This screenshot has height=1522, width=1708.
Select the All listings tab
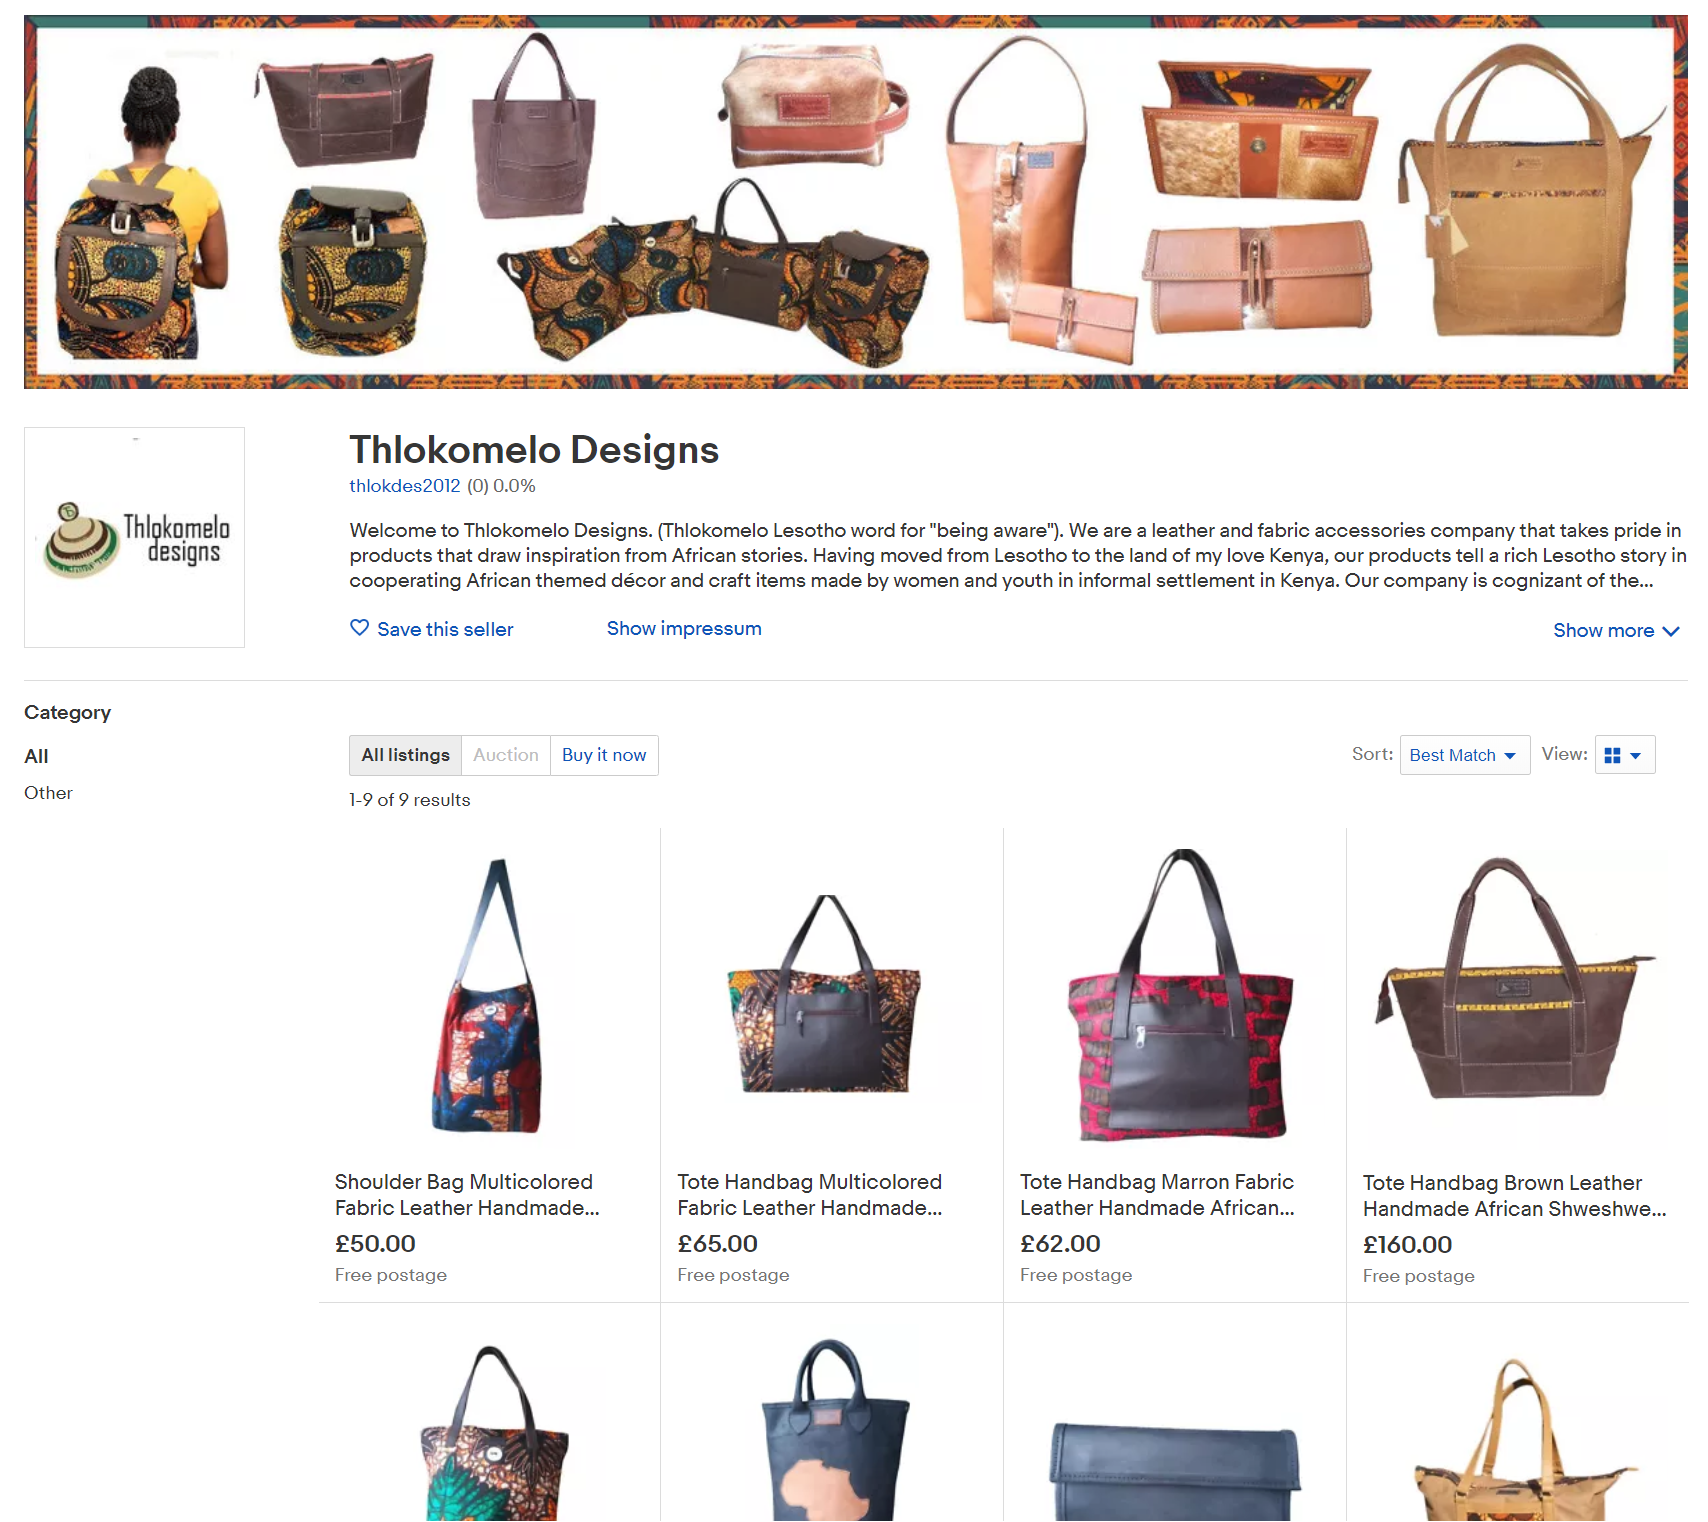coord(405,755)
